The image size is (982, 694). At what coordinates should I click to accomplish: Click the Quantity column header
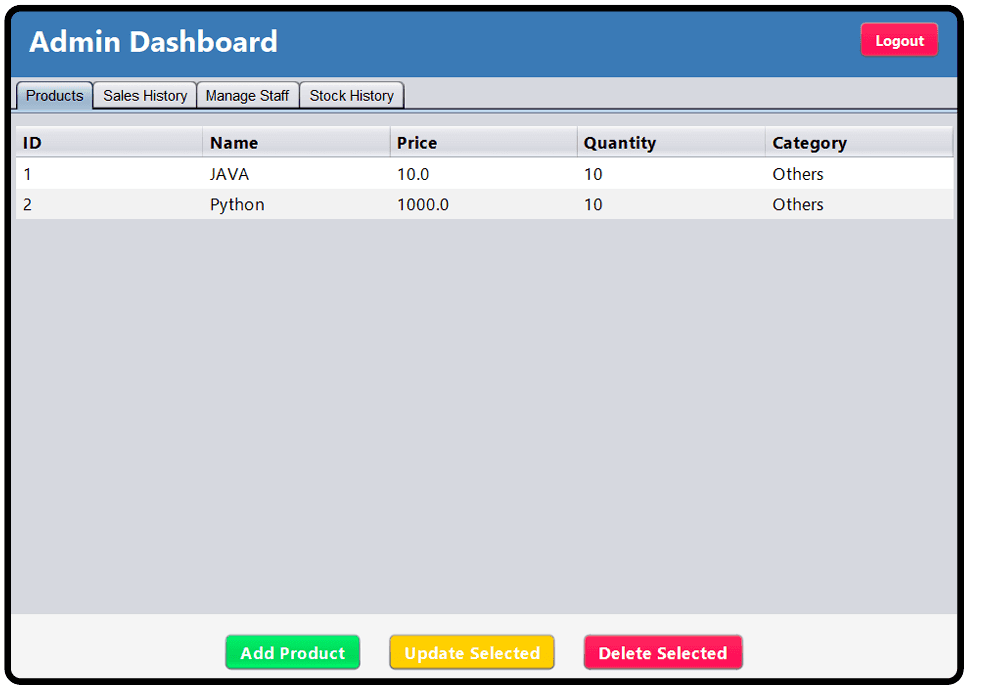point(670,143)
